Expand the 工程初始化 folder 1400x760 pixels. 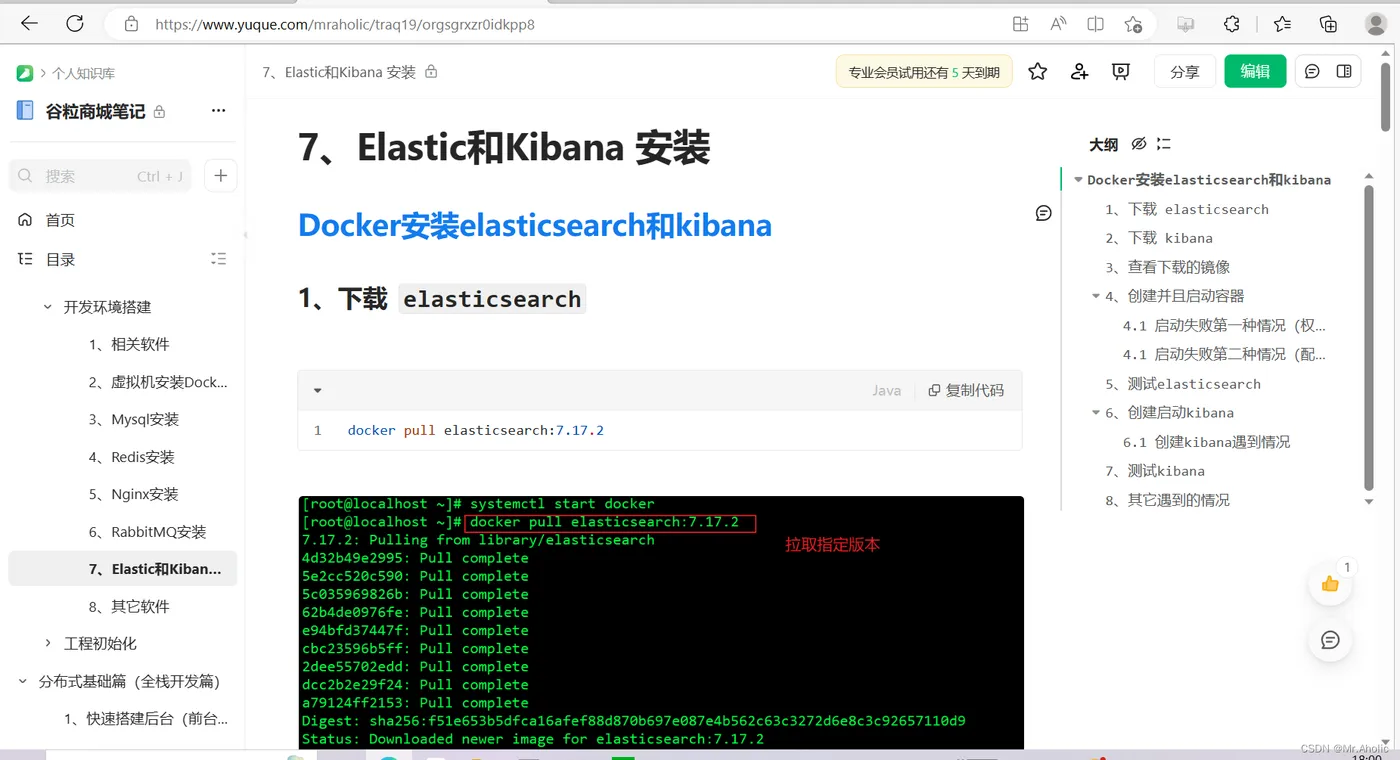point(47,643)
